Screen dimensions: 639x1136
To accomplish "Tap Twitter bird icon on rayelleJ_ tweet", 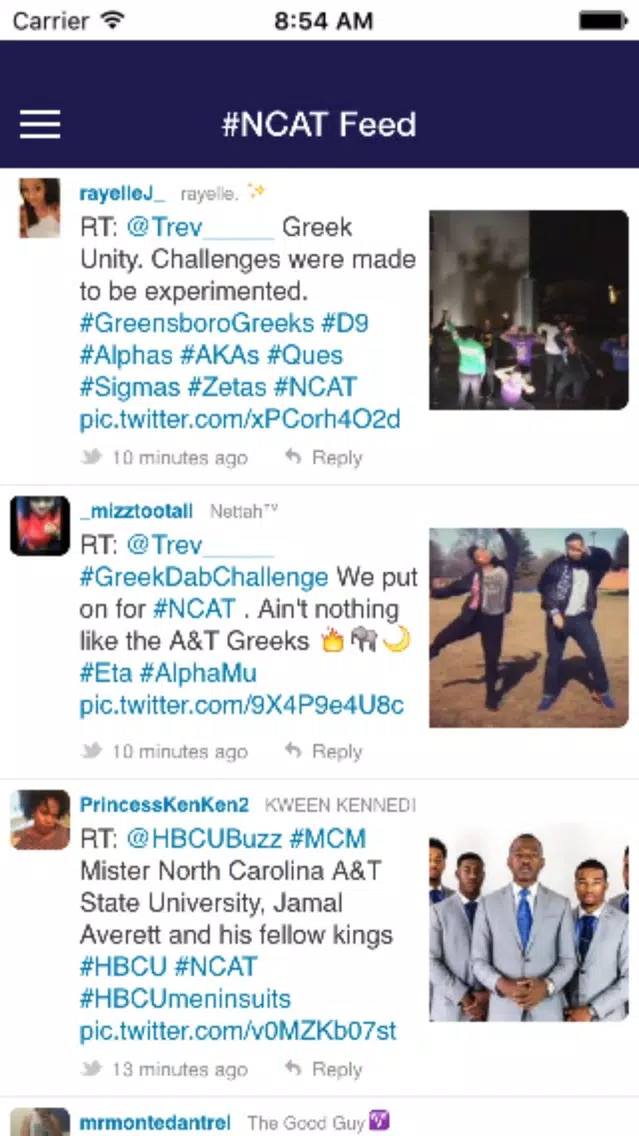I will point(91,457).
